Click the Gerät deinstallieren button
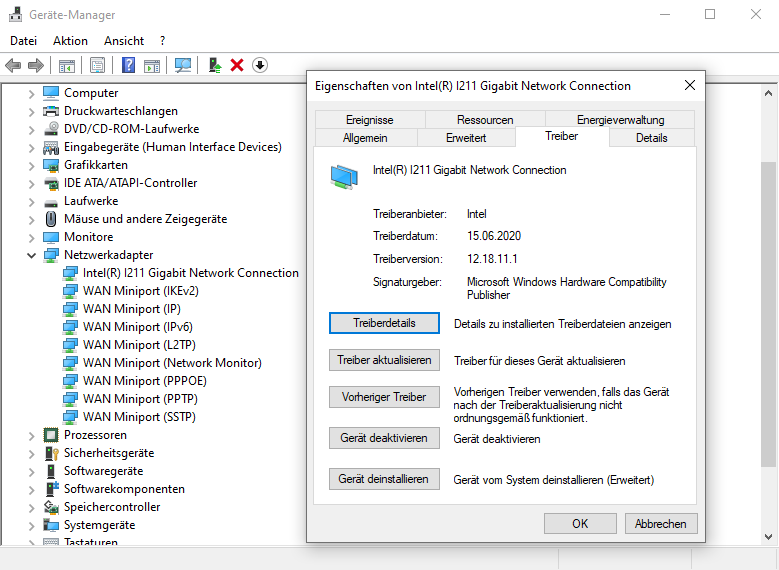The height and width of the screenshot is (570, 779). click(x=384, y=479)
